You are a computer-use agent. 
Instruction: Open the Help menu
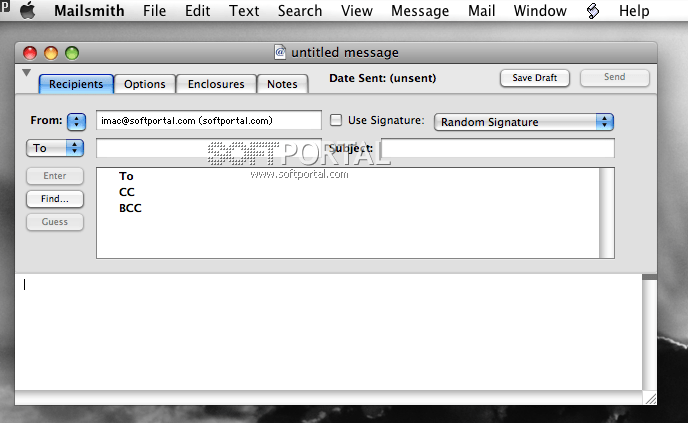[634, 11]
